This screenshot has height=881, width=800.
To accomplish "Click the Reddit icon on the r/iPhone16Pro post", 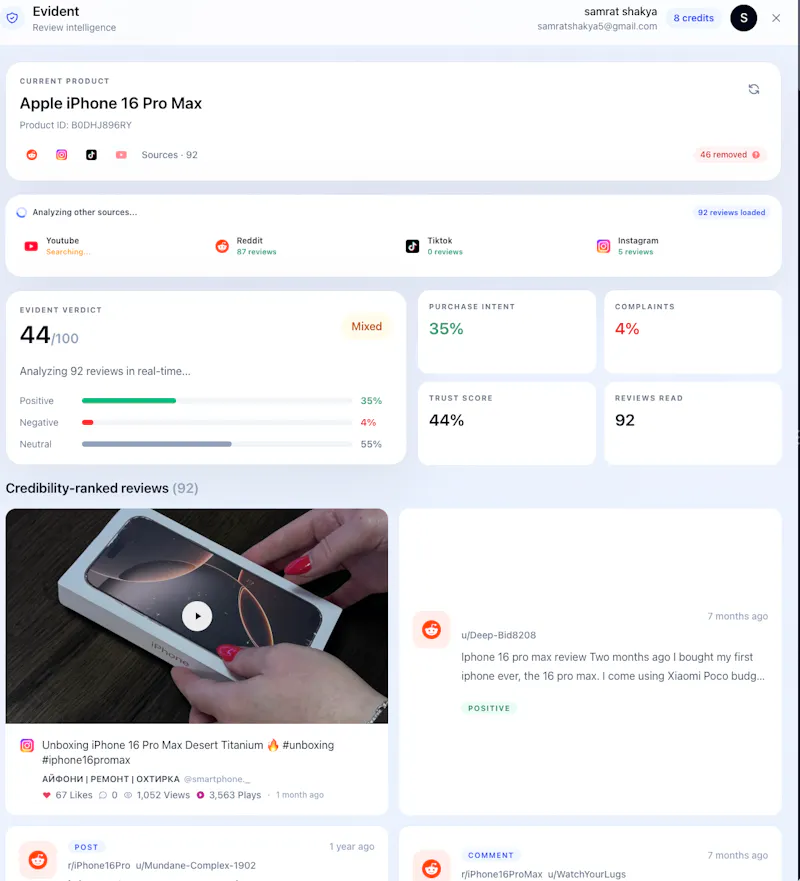I will pos(38,860).
